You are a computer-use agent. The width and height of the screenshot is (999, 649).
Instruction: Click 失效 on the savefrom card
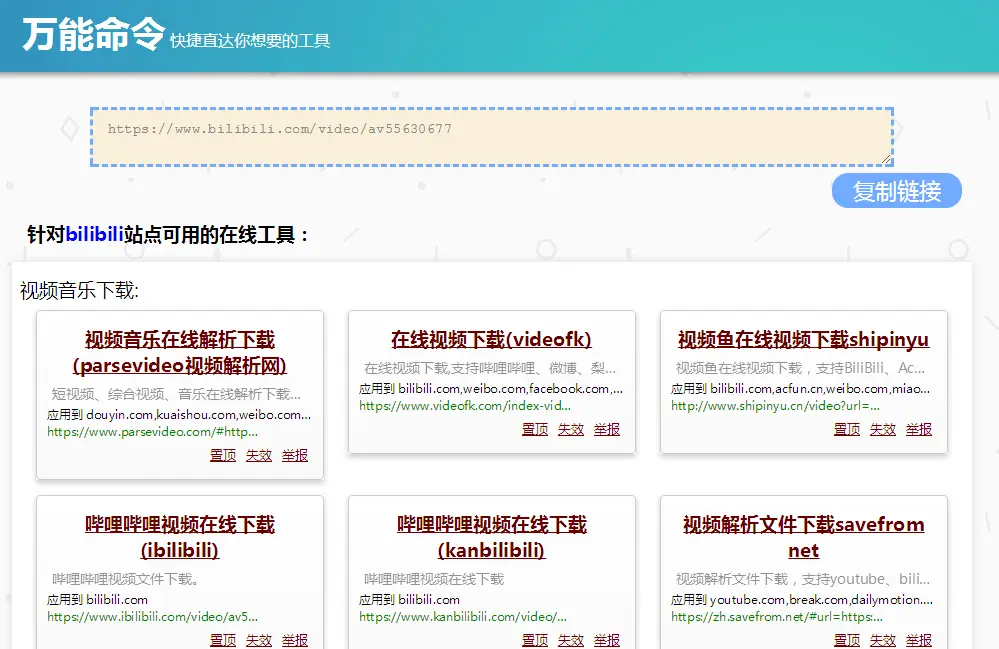coord(883,640)
